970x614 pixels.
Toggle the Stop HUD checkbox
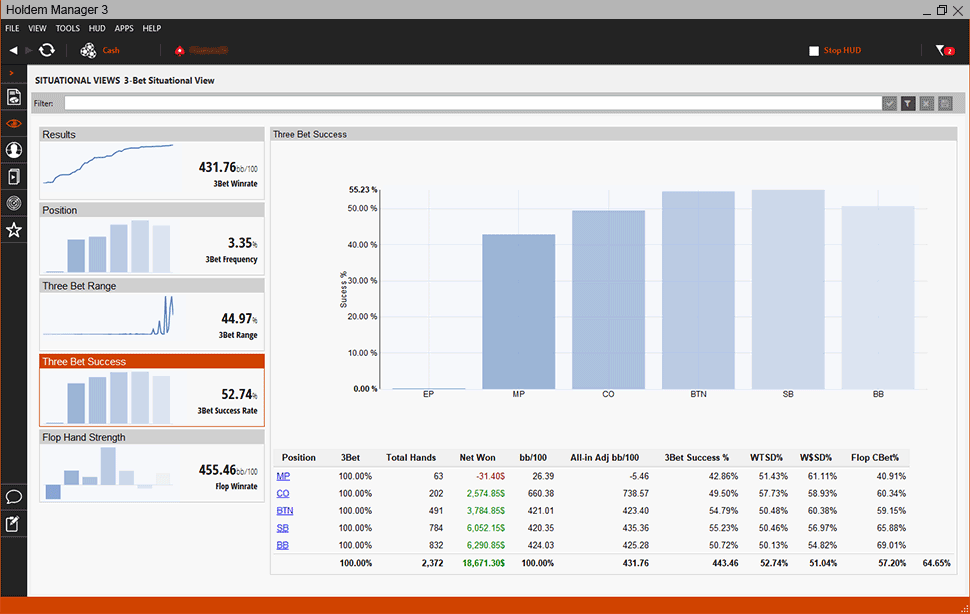pos(814,50)
